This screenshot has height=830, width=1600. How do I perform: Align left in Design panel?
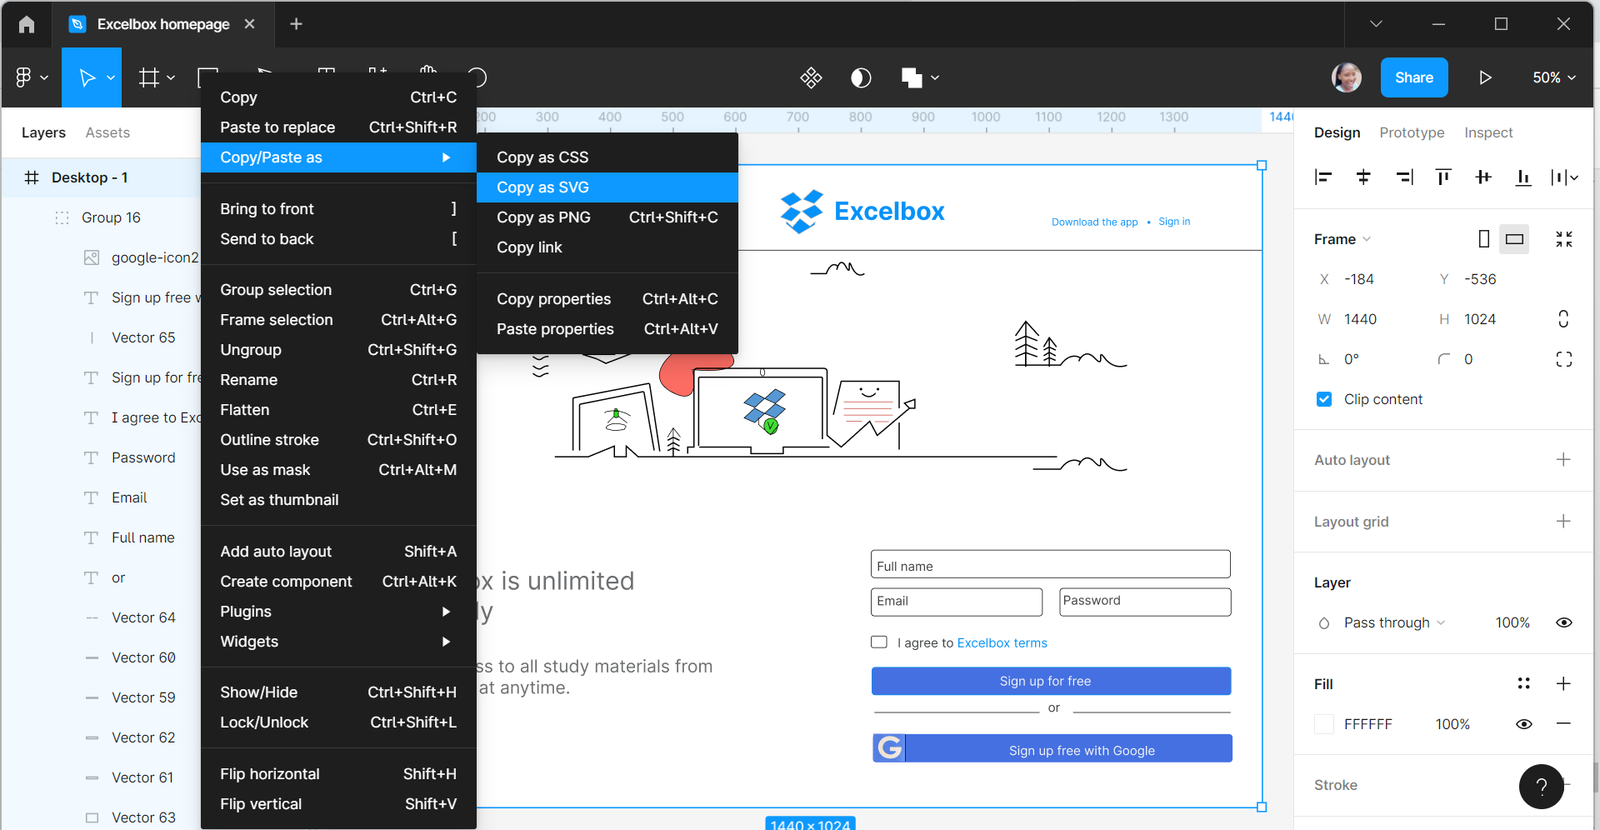click(1323, 177)
